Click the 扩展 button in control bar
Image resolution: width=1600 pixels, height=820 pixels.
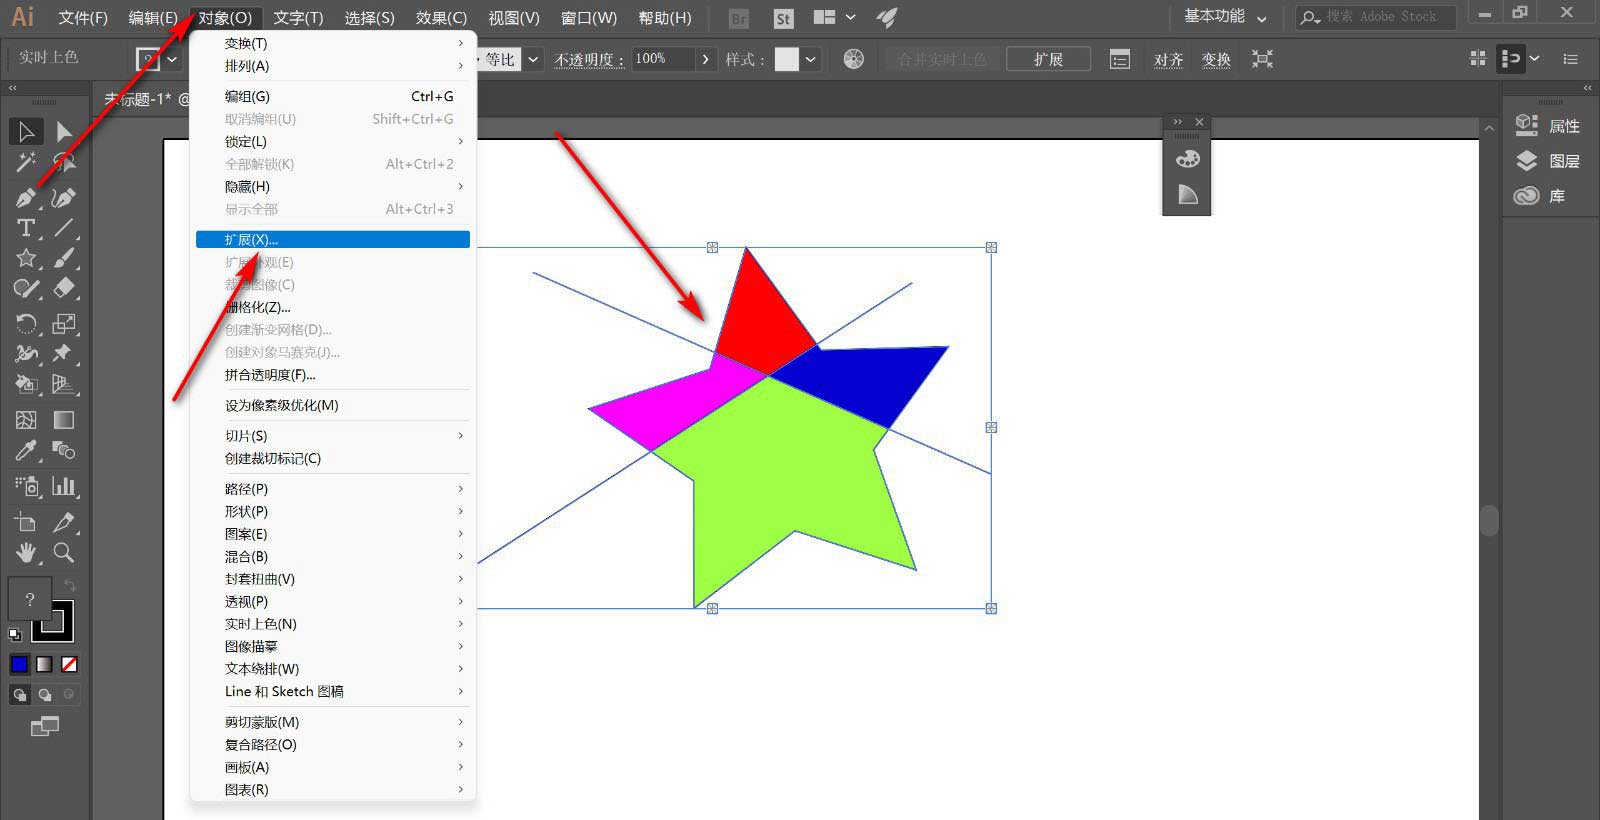click(1047, 60)
